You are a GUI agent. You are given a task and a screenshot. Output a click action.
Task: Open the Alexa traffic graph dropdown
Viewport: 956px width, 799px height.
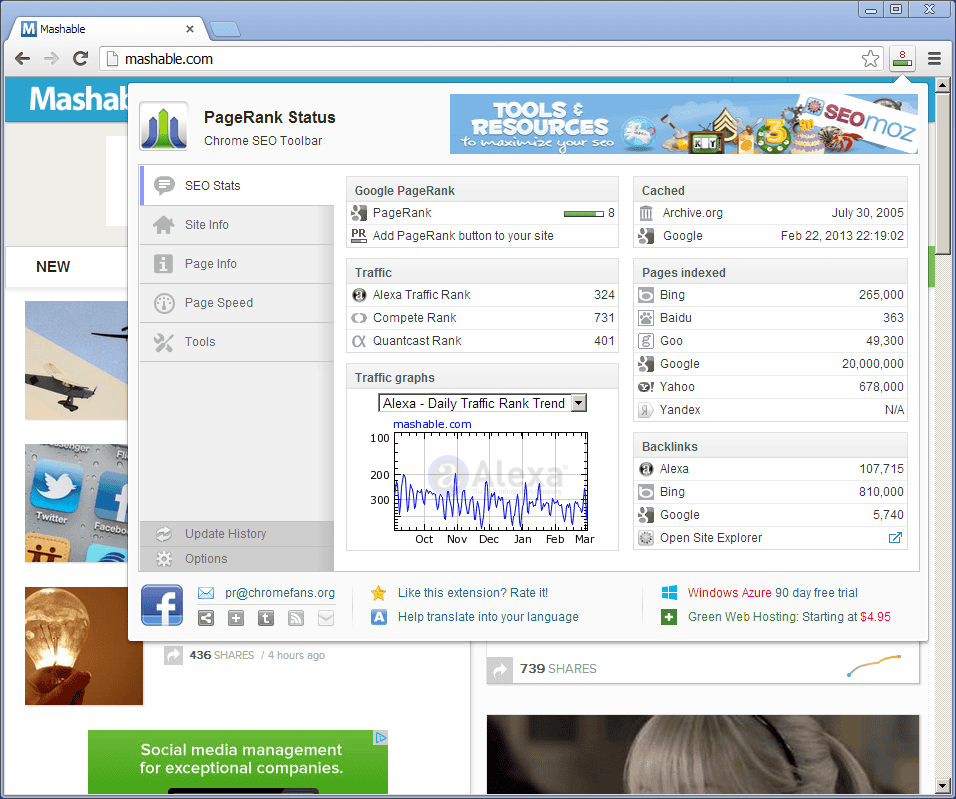click(482, 403)
